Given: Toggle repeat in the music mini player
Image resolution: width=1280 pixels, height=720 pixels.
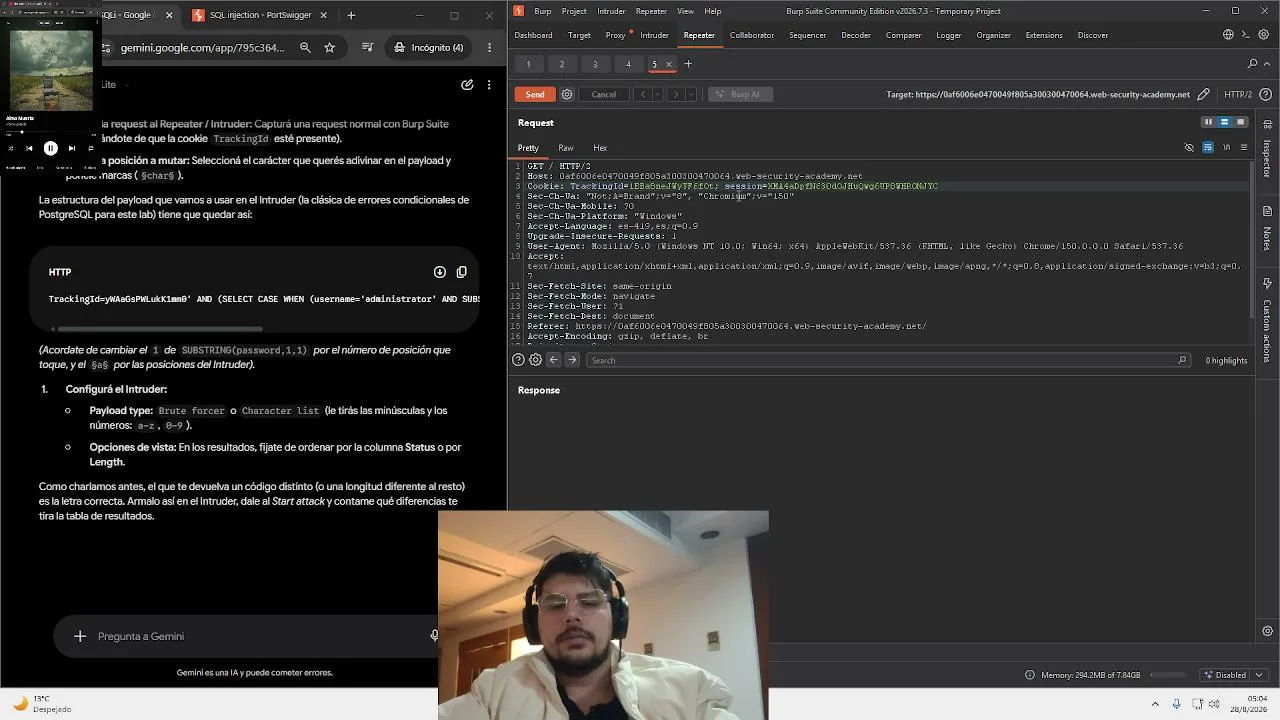Looking at the screenshot, I should (91, 148).
